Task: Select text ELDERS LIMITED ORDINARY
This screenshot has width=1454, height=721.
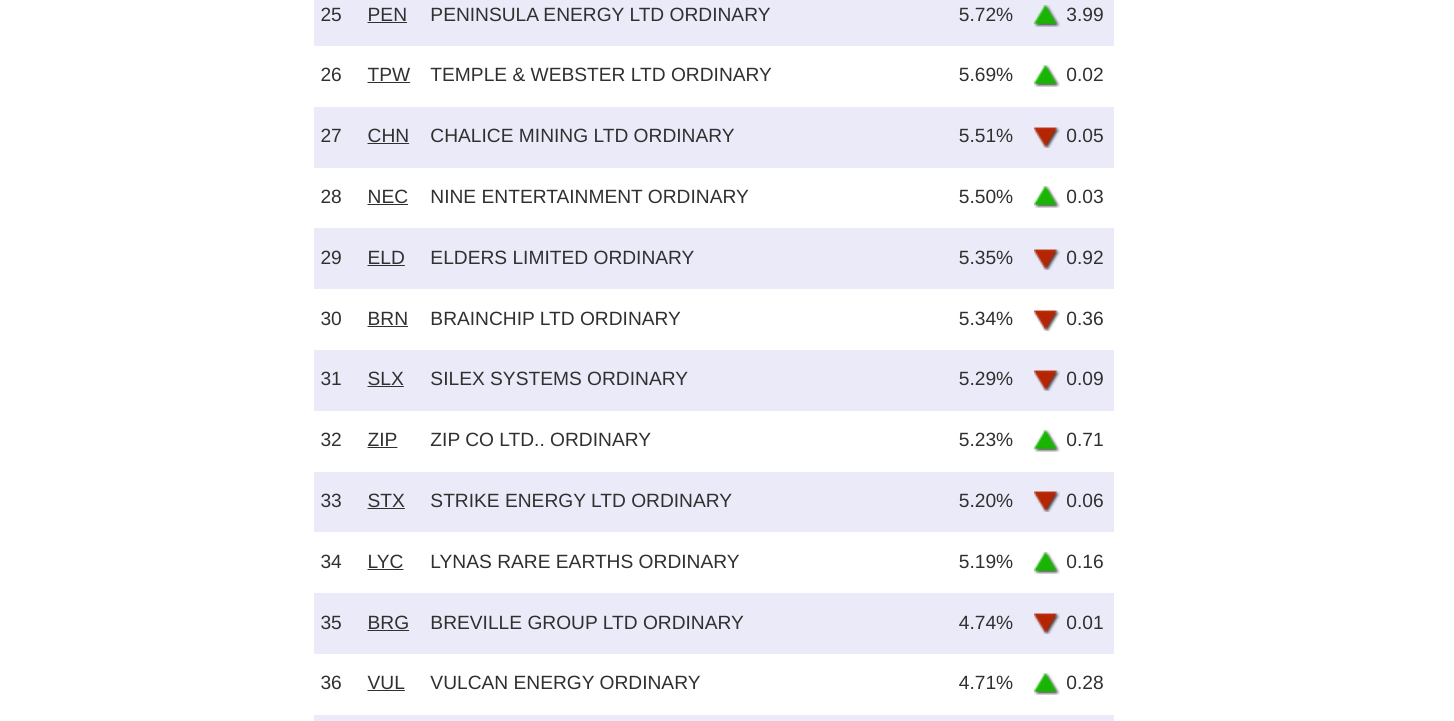Action: (562, 258)
